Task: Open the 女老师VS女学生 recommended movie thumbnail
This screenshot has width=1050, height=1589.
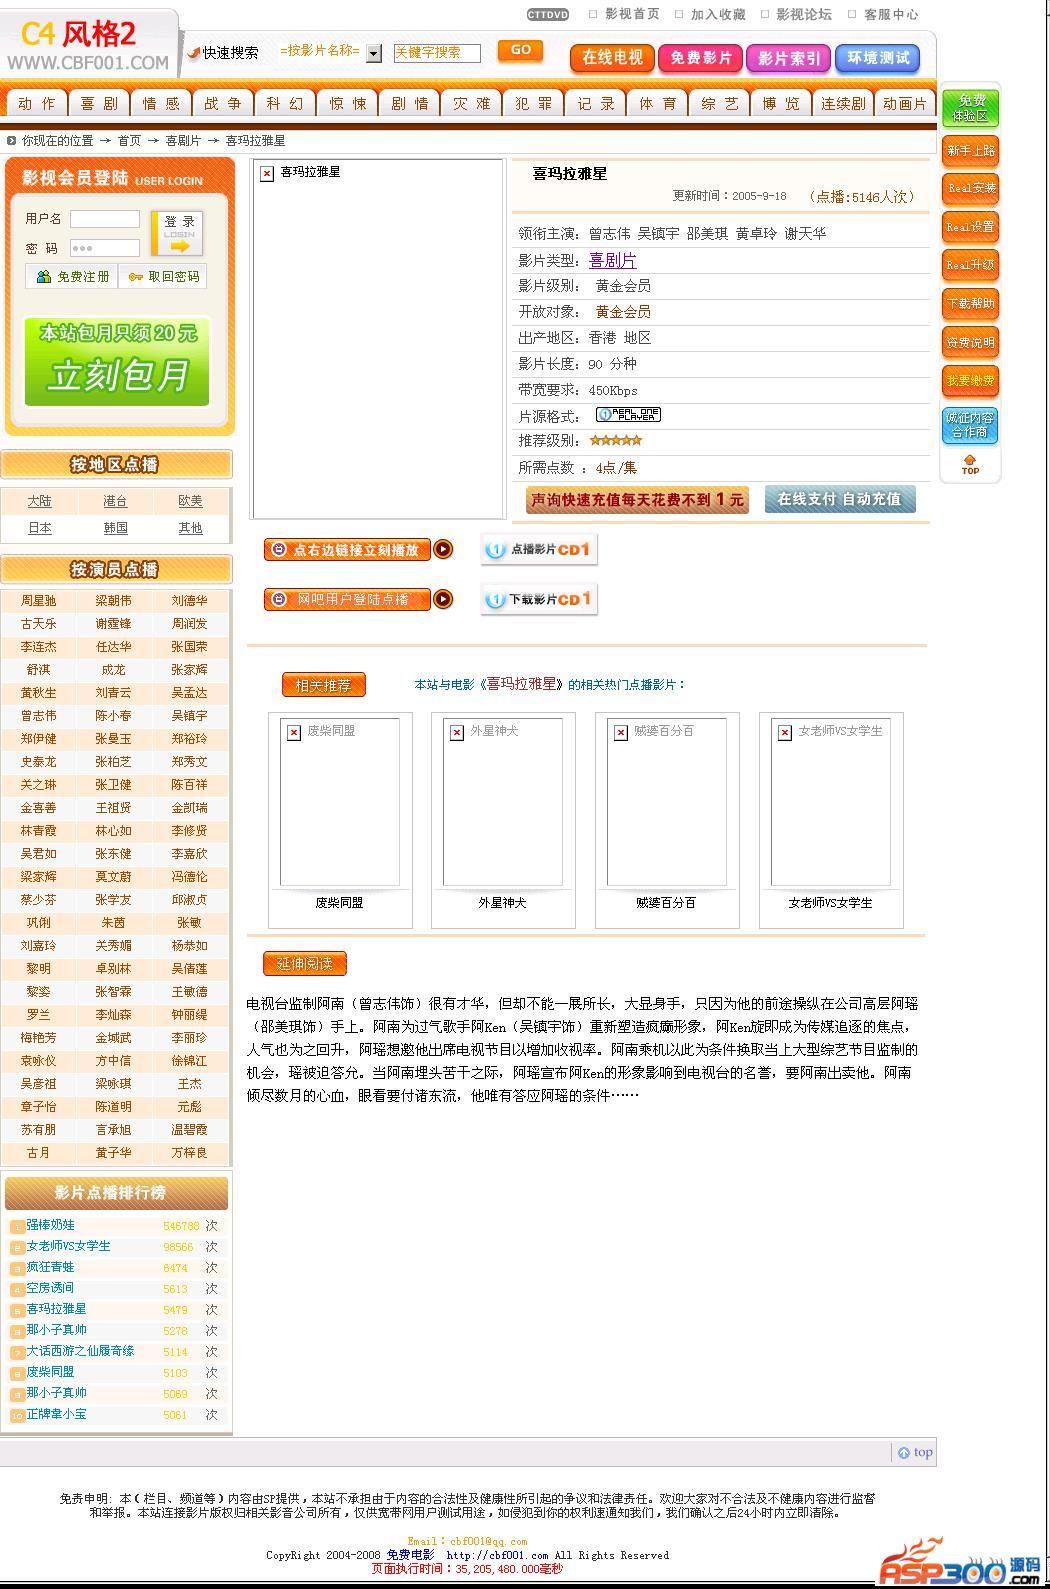Action: (x=831, y=803)
